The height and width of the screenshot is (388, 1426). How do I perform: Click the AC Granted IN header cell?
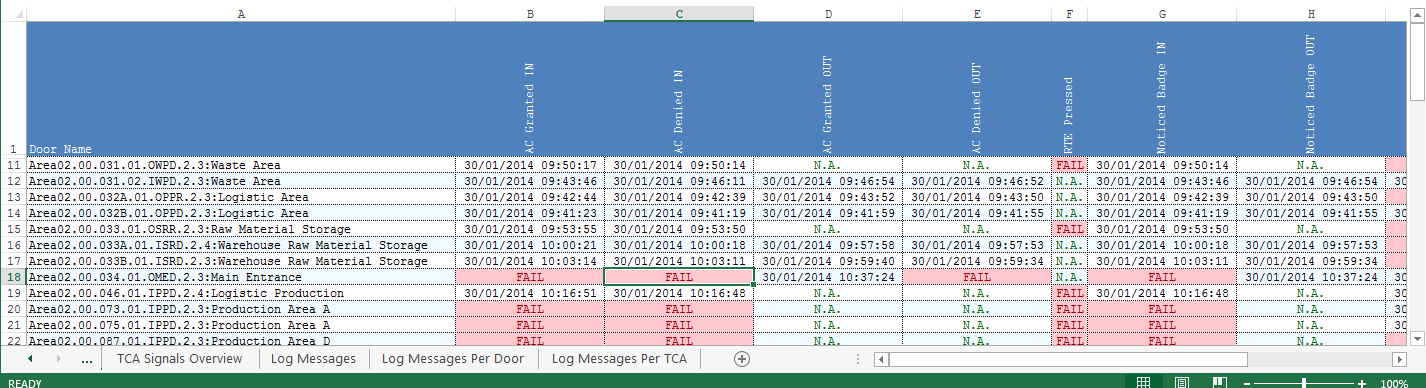[530, 89]
